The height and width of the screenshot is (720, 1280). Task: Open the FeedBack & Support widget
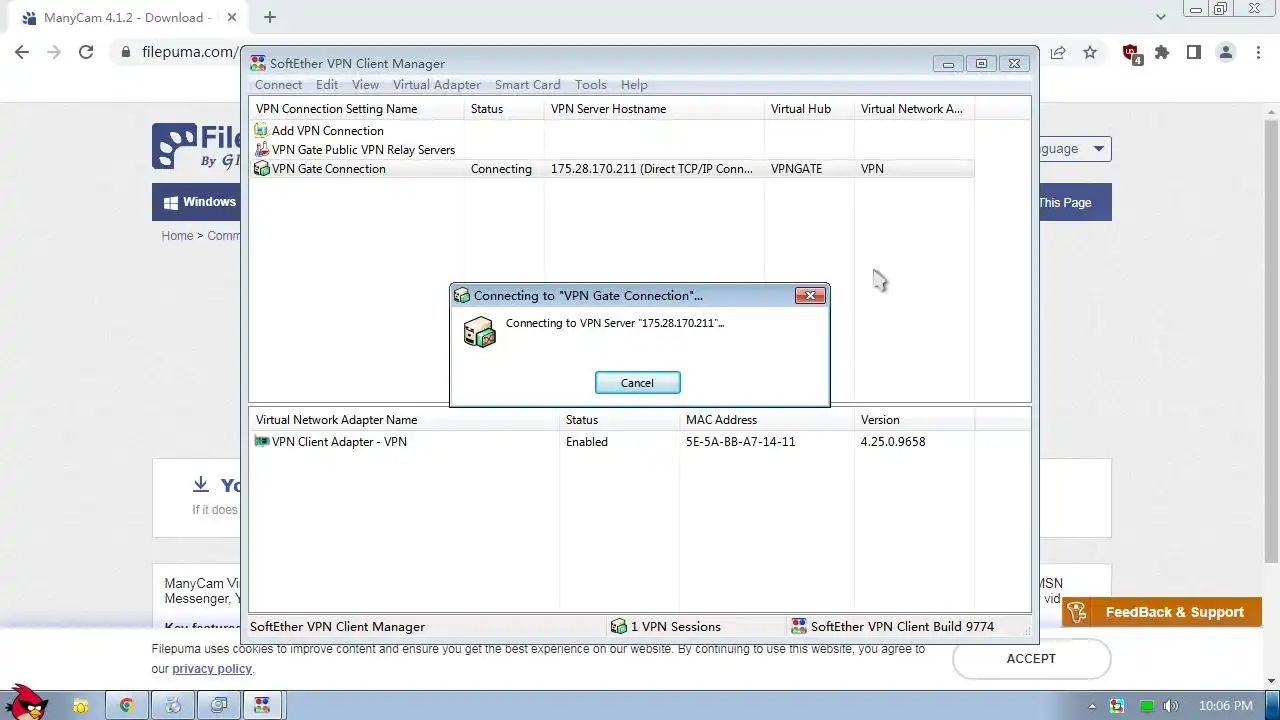[x=1162, y=612]
